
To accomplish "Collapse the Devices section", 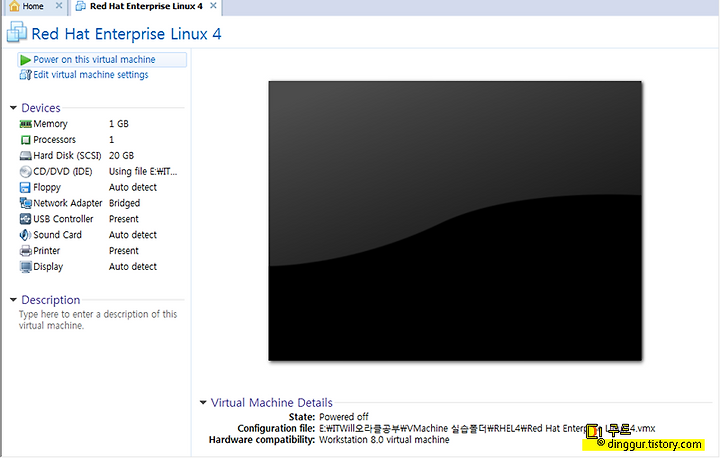I will (13, 108).
